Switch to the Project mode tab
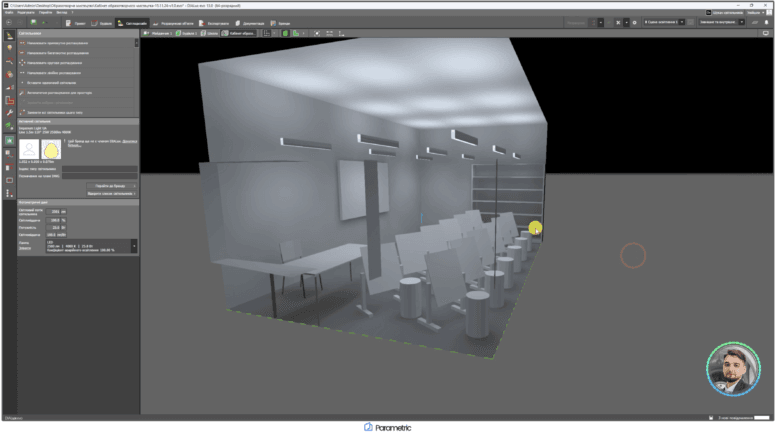 [x=76, y=23]
